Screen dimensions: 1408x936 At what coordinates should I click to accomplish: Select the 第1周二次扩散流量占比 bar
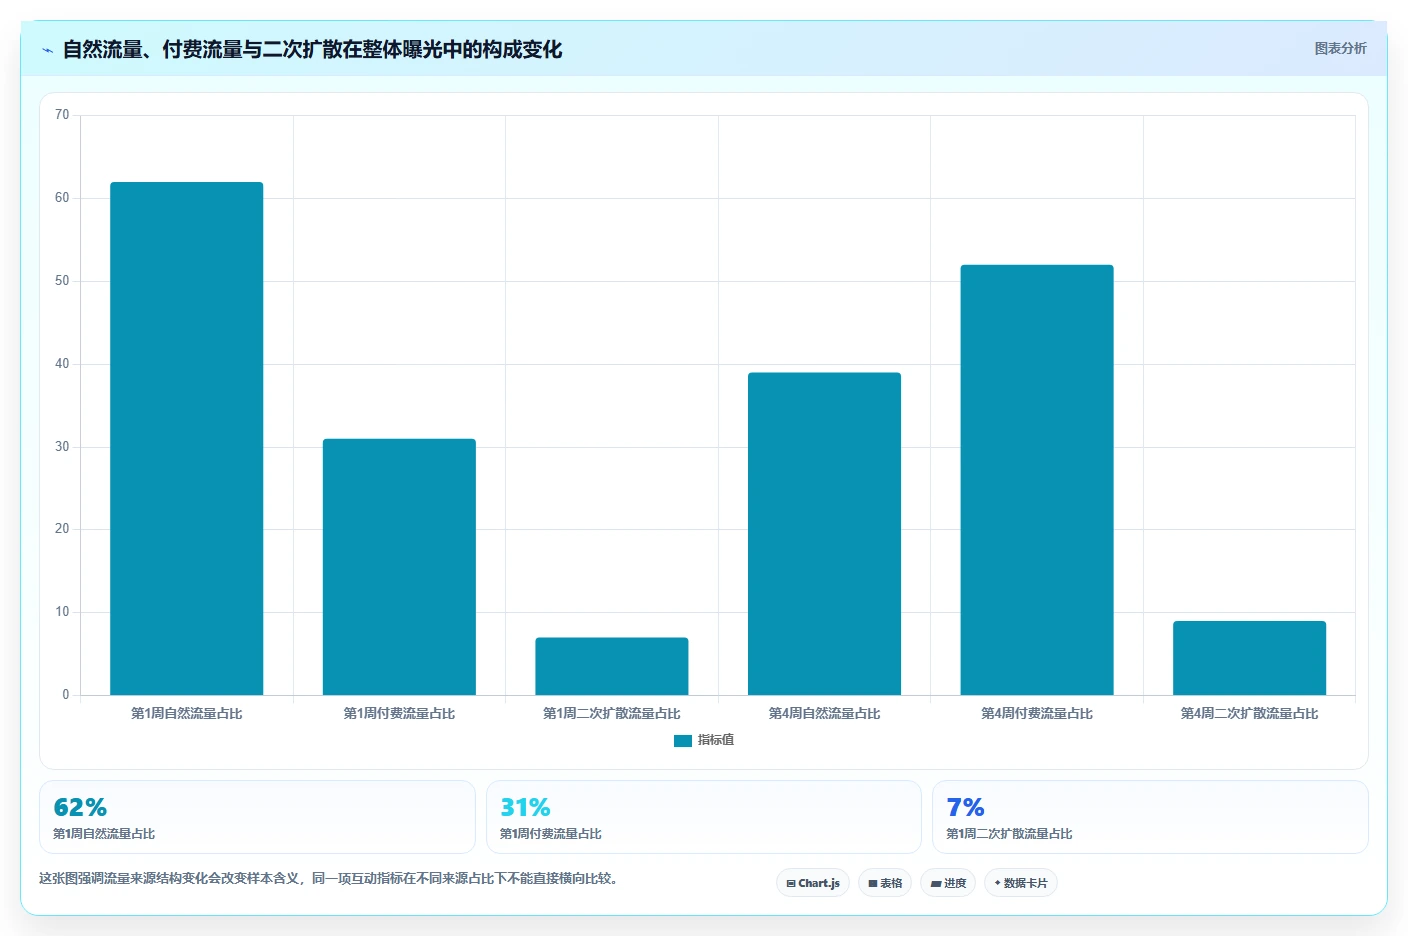[x=612, y=666]
